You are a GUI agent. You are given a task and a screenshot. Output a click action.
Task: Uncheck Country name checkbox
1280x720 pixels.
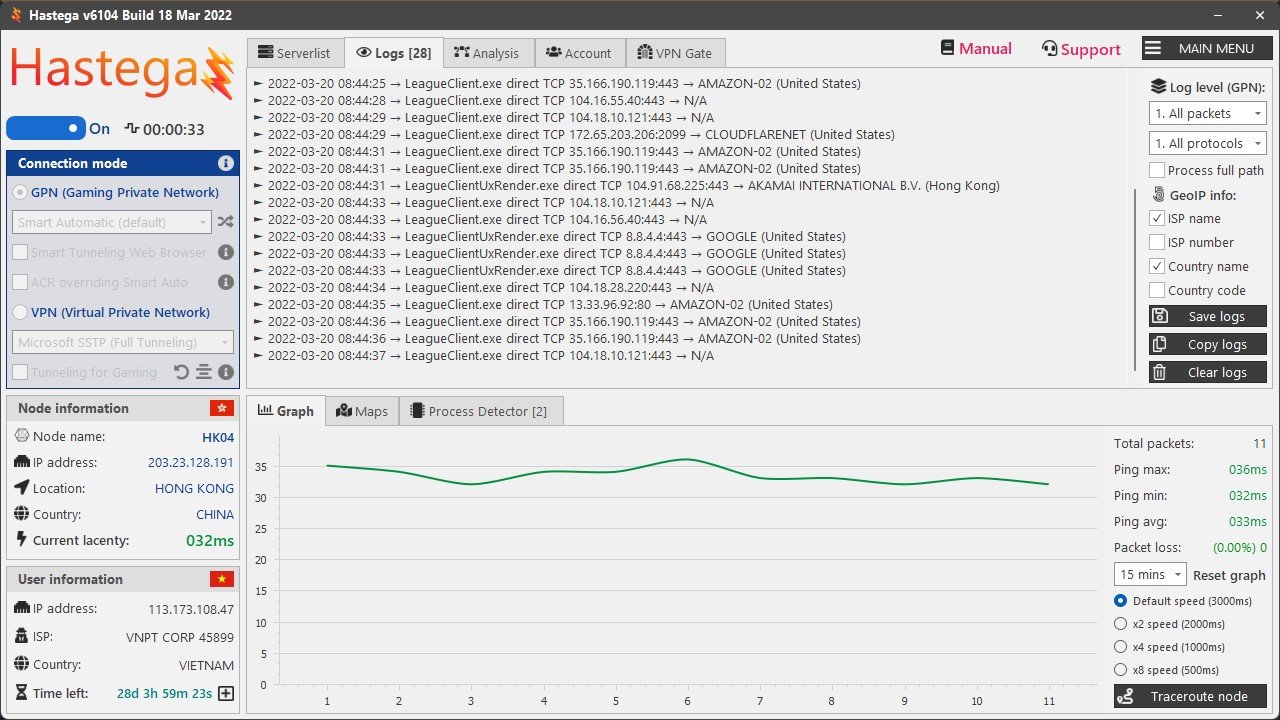pos(1157,266)
